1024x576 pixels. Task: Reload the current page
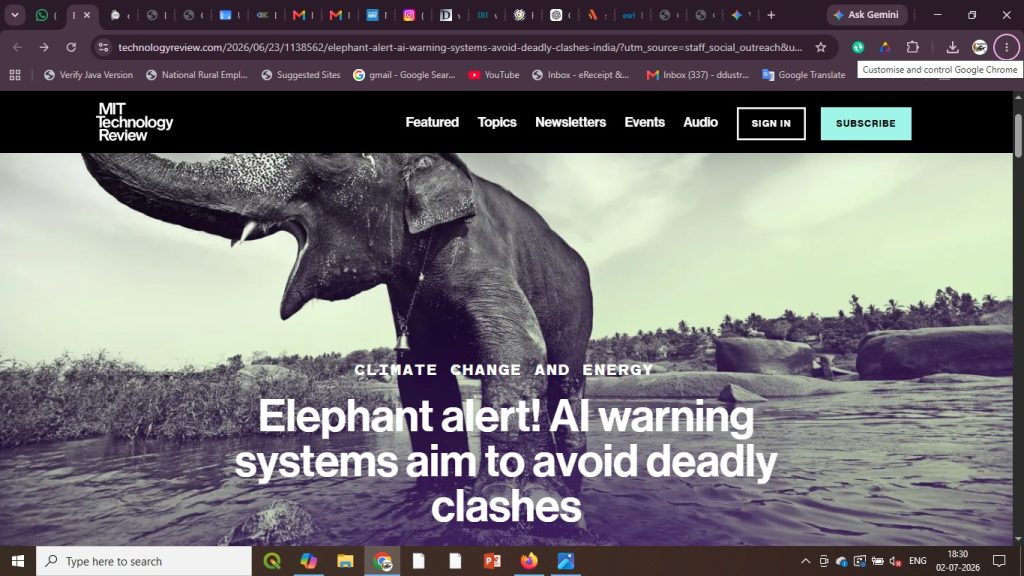tap(71, 47)
